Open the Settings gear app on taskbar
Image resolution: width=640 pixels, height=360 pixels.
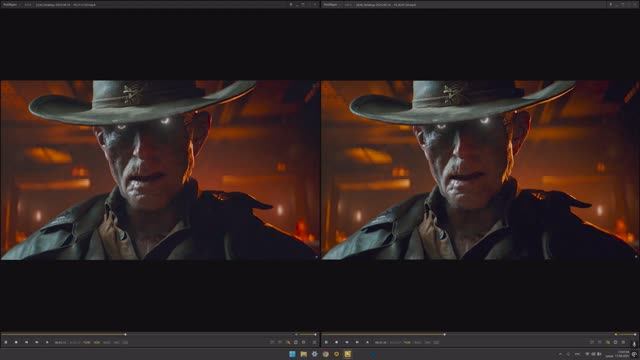(315, 354)
